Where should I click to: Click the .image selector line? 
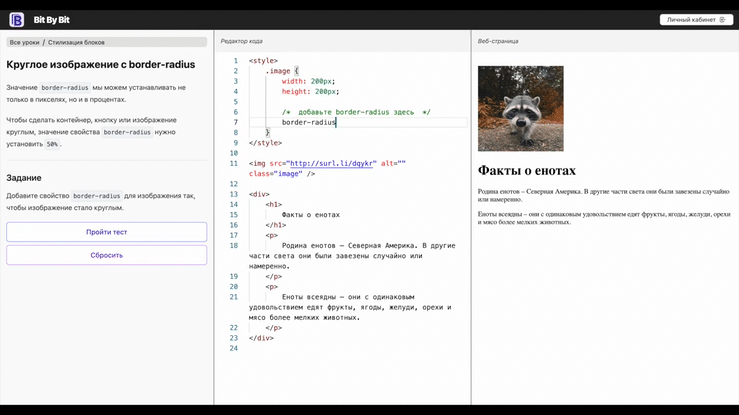pos(282,71)
